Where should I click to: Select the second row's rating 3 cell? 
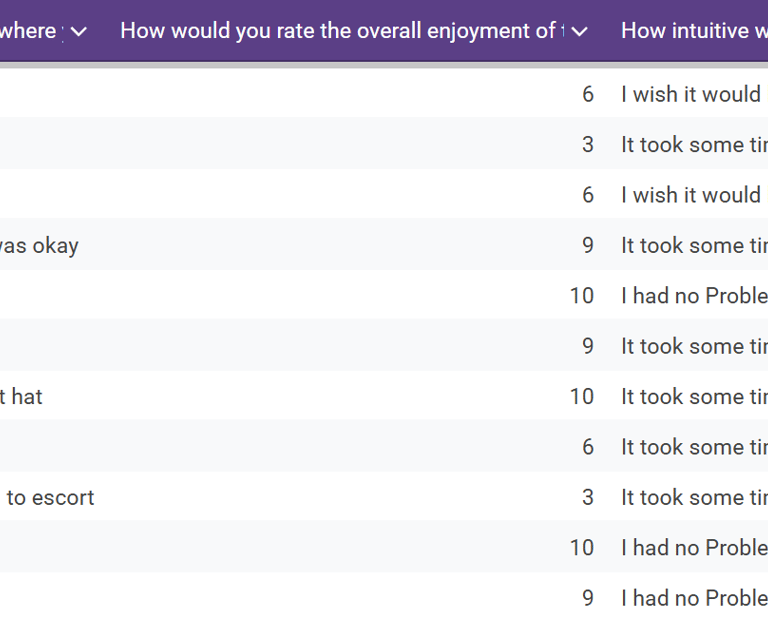point(587,144)
